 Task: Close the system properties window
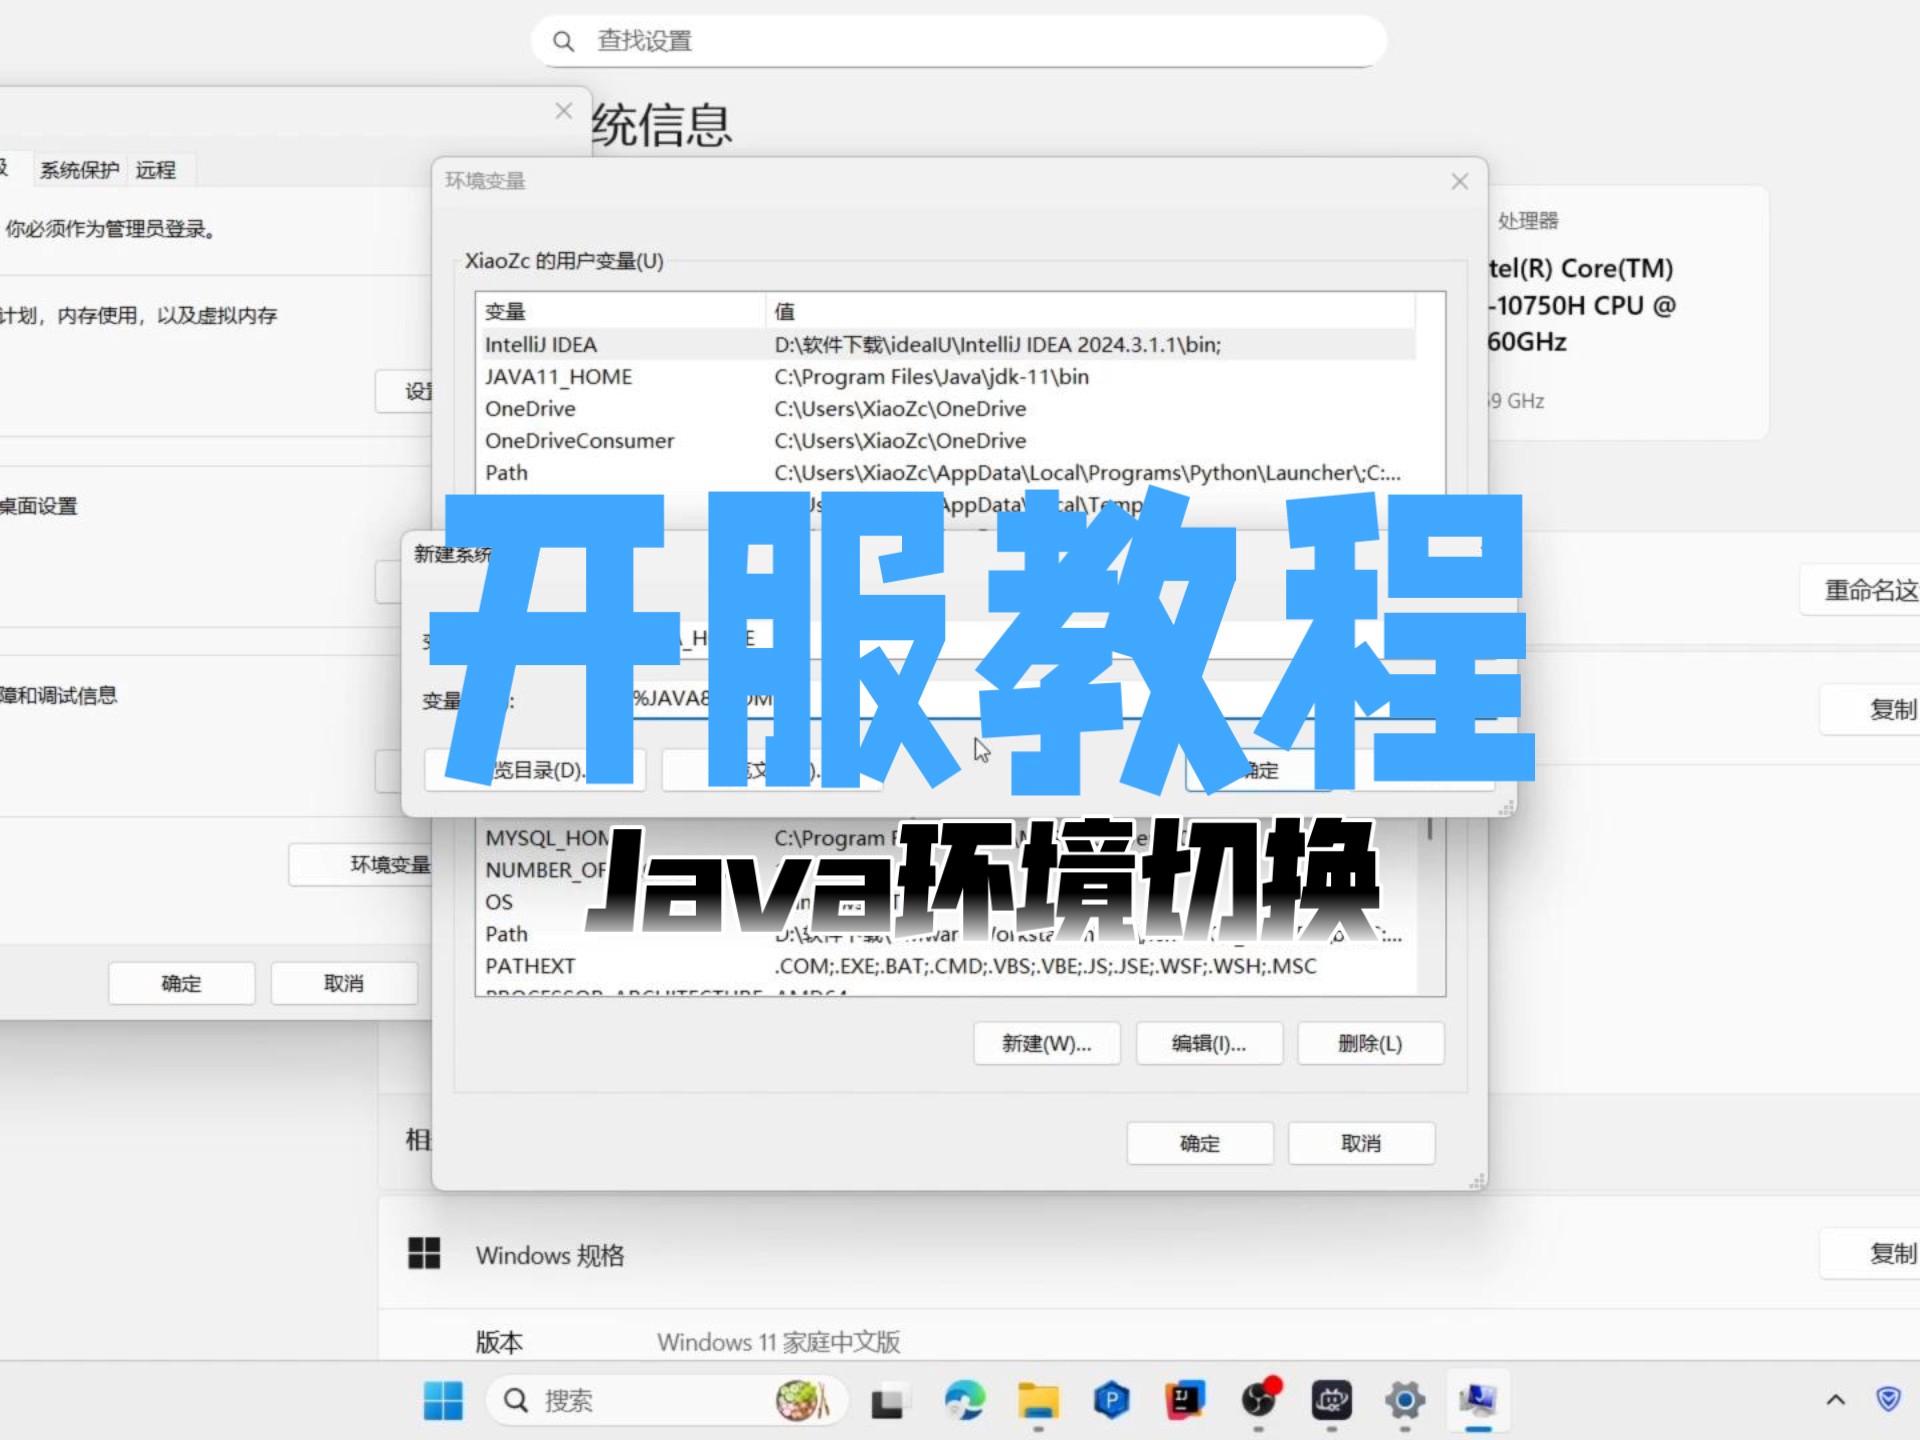click(563, 111)
